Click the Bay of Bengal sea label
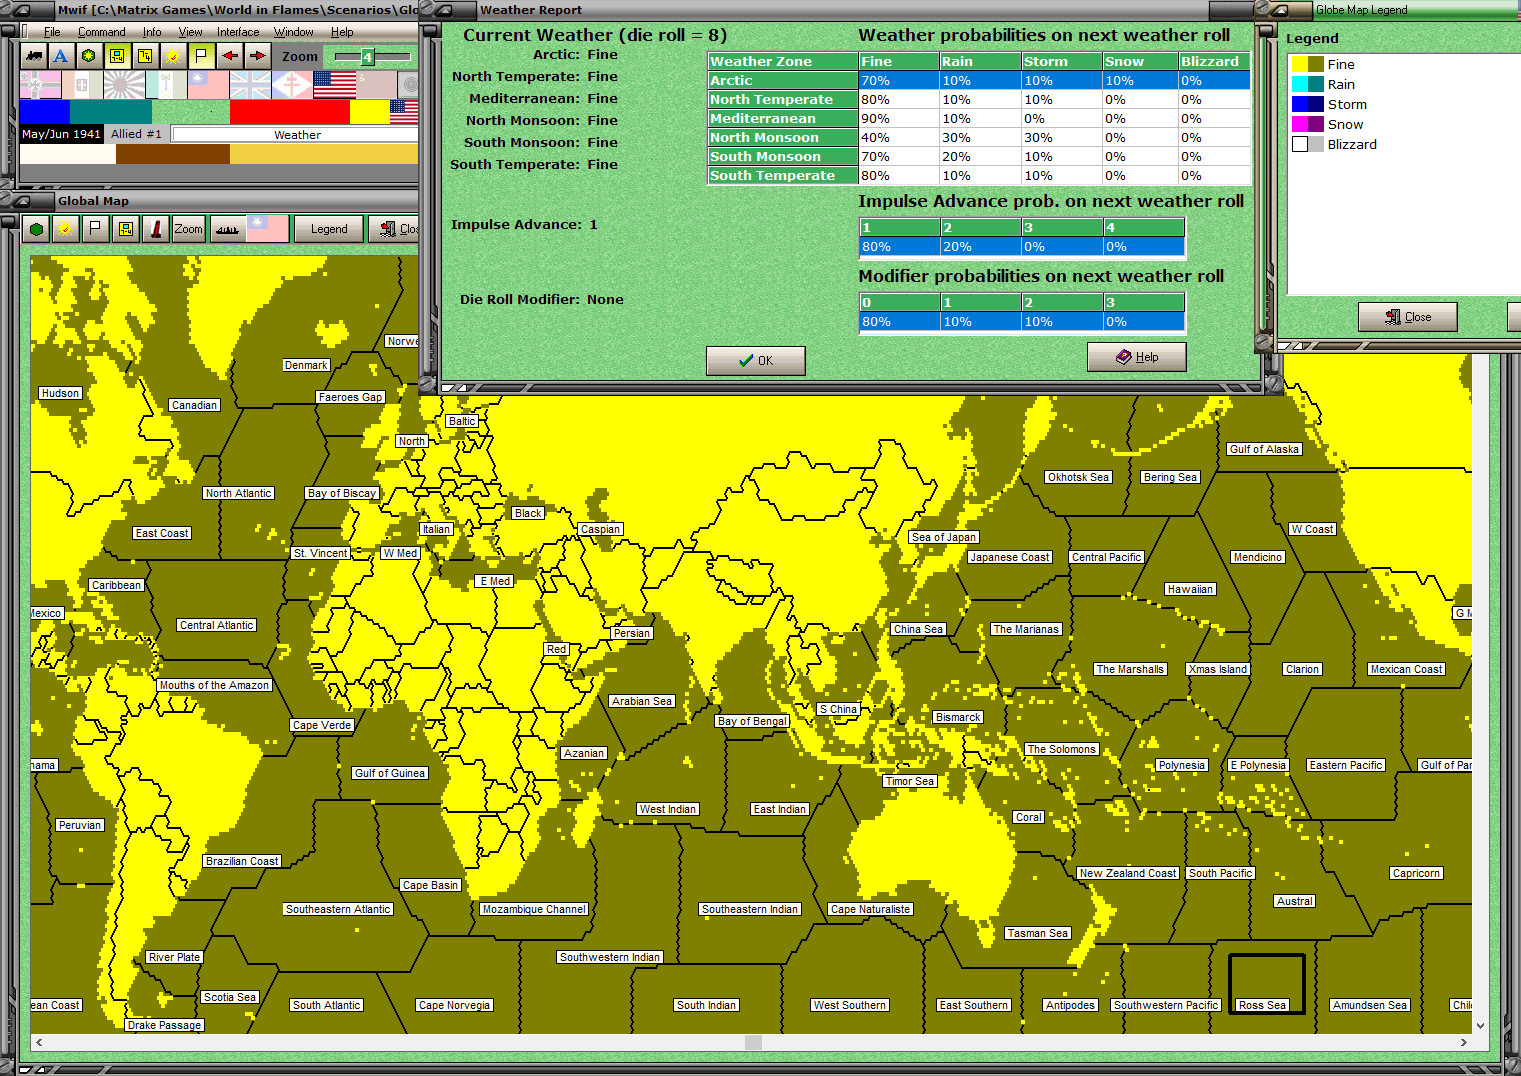This screenshot has height=1076, width=1521. 752,721
